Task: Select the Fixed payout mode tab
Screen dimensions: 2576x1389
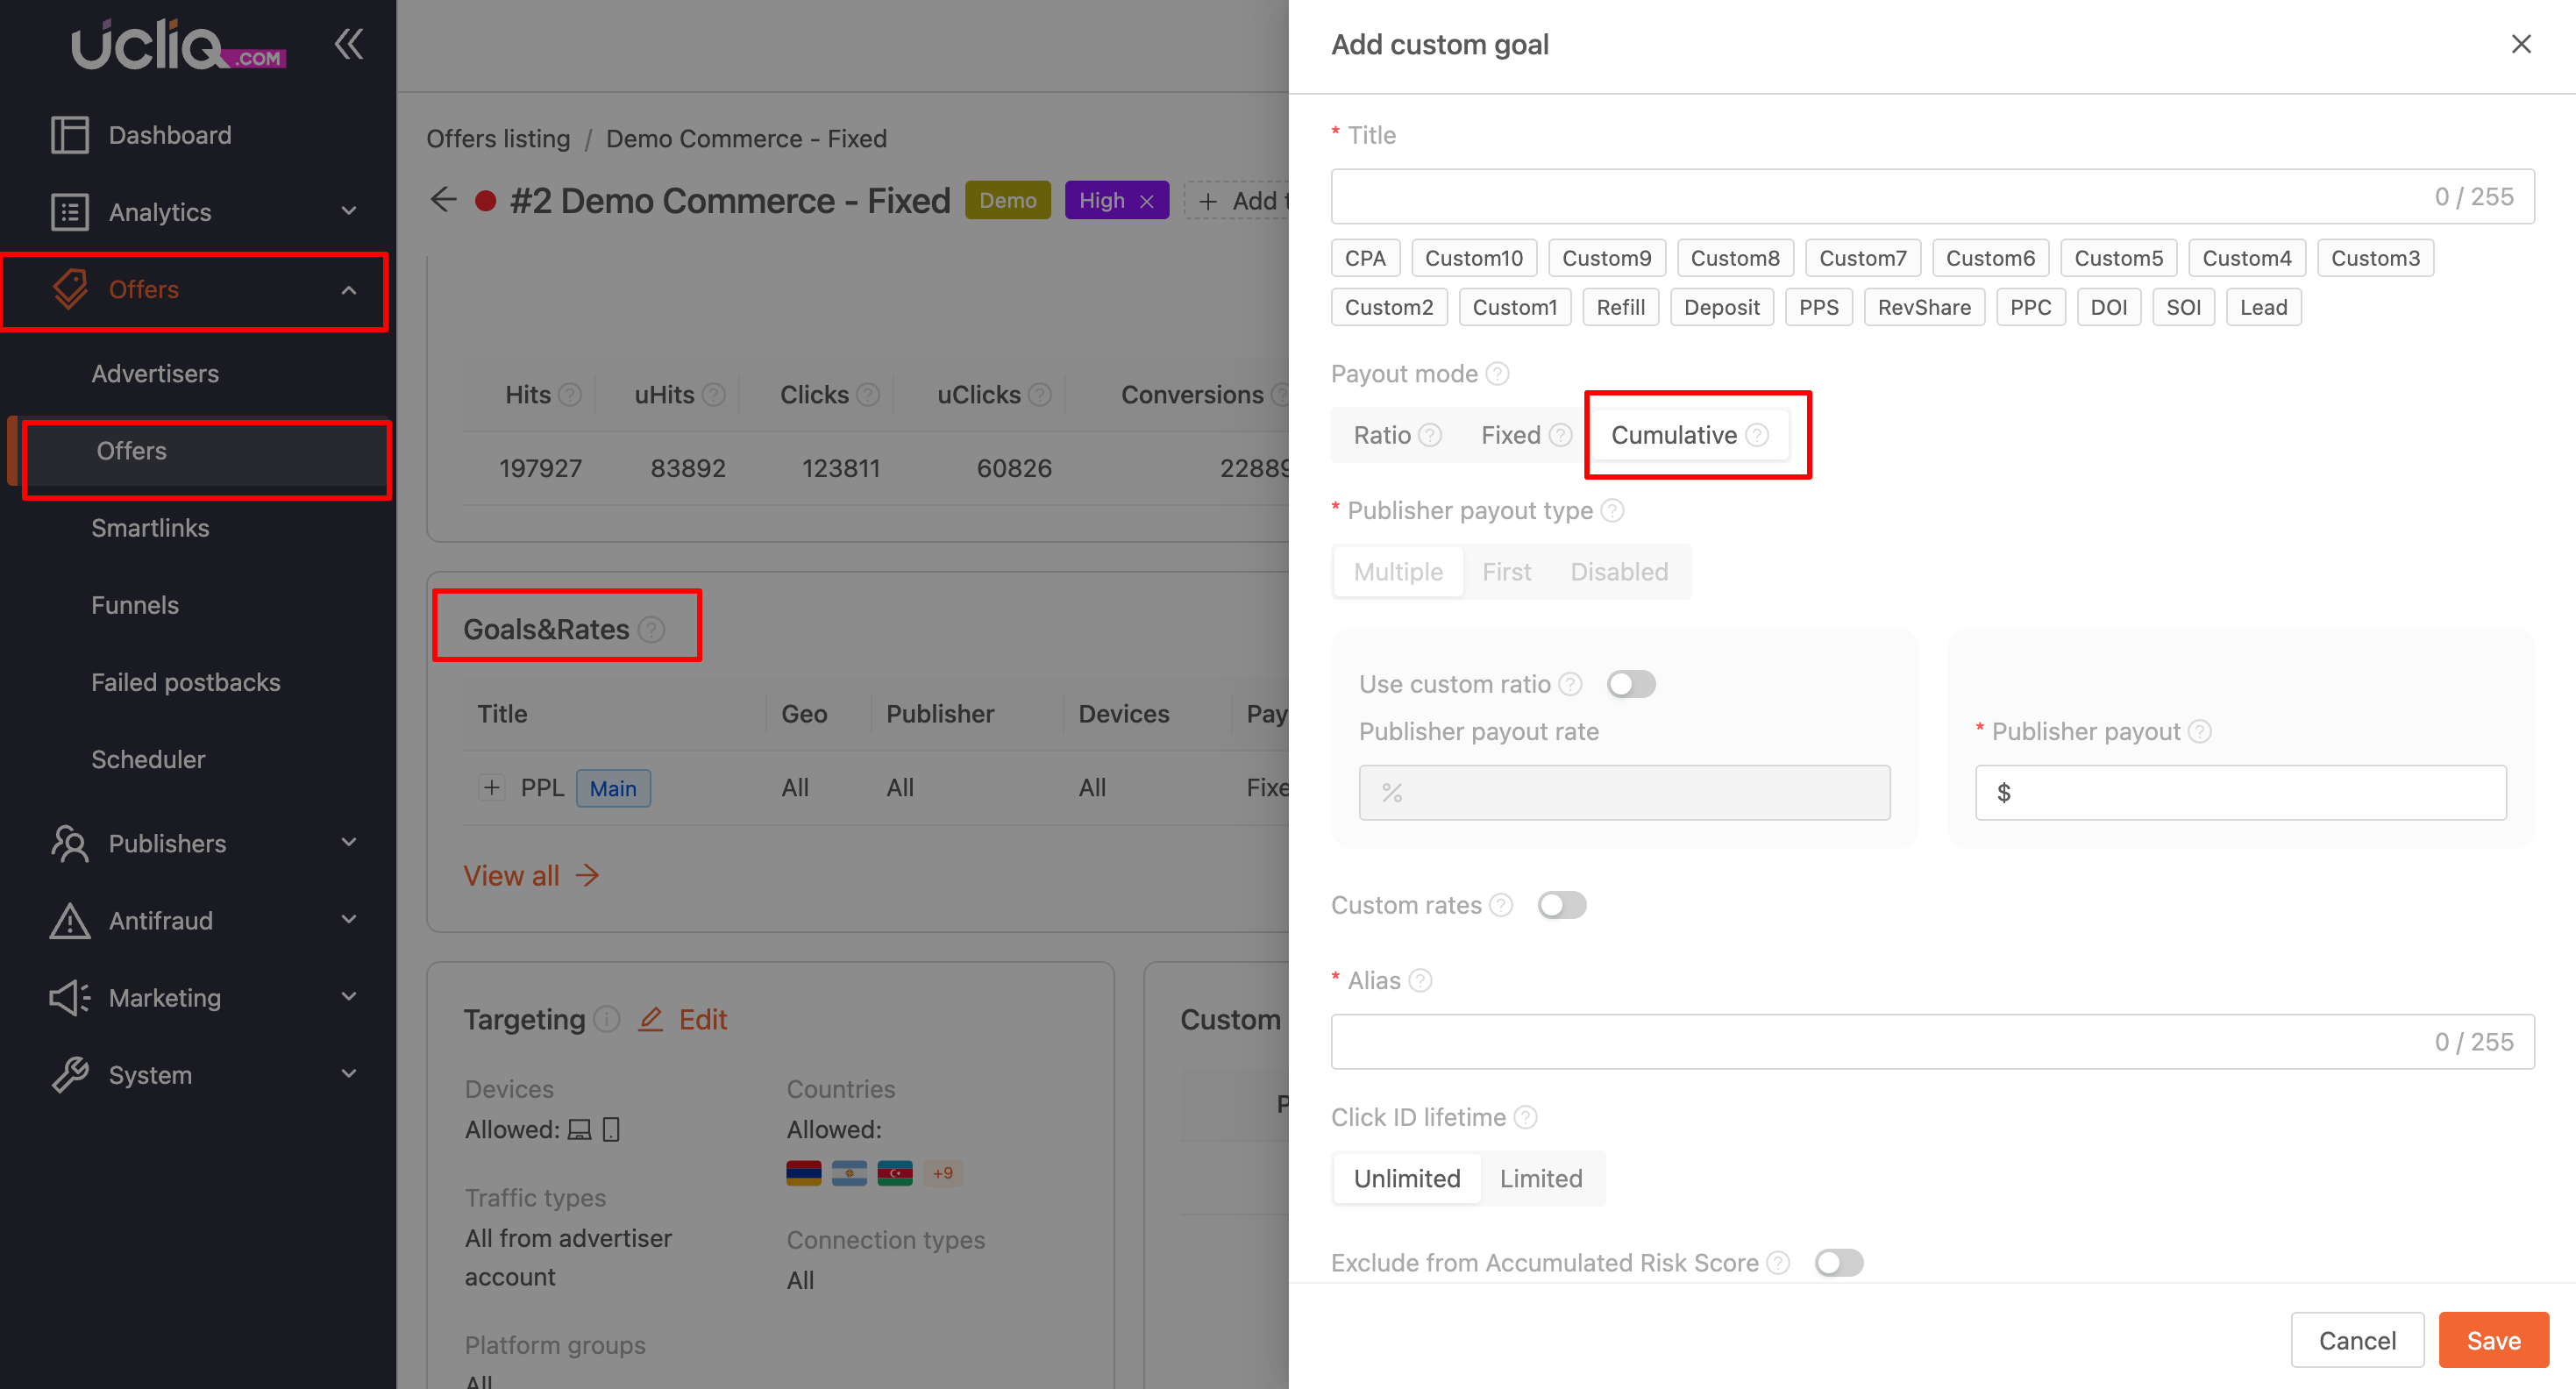Action: [x=1510, y=435]
